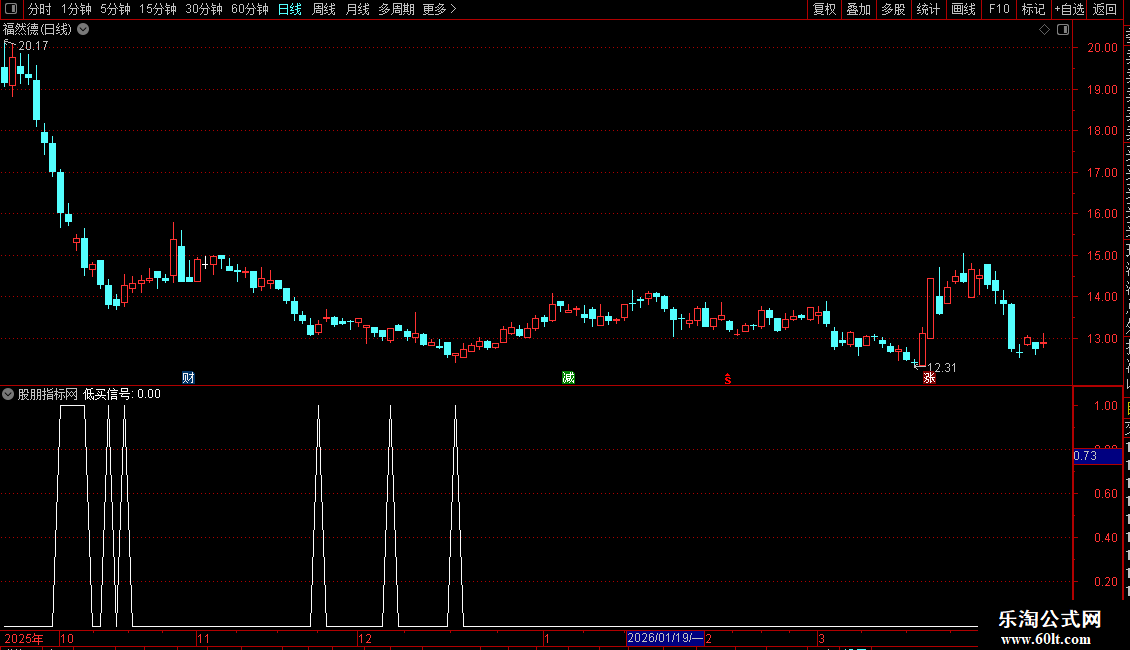Switch to 分时 intraday view
This screenshot has height=650, width=1130.
[40, 9]
